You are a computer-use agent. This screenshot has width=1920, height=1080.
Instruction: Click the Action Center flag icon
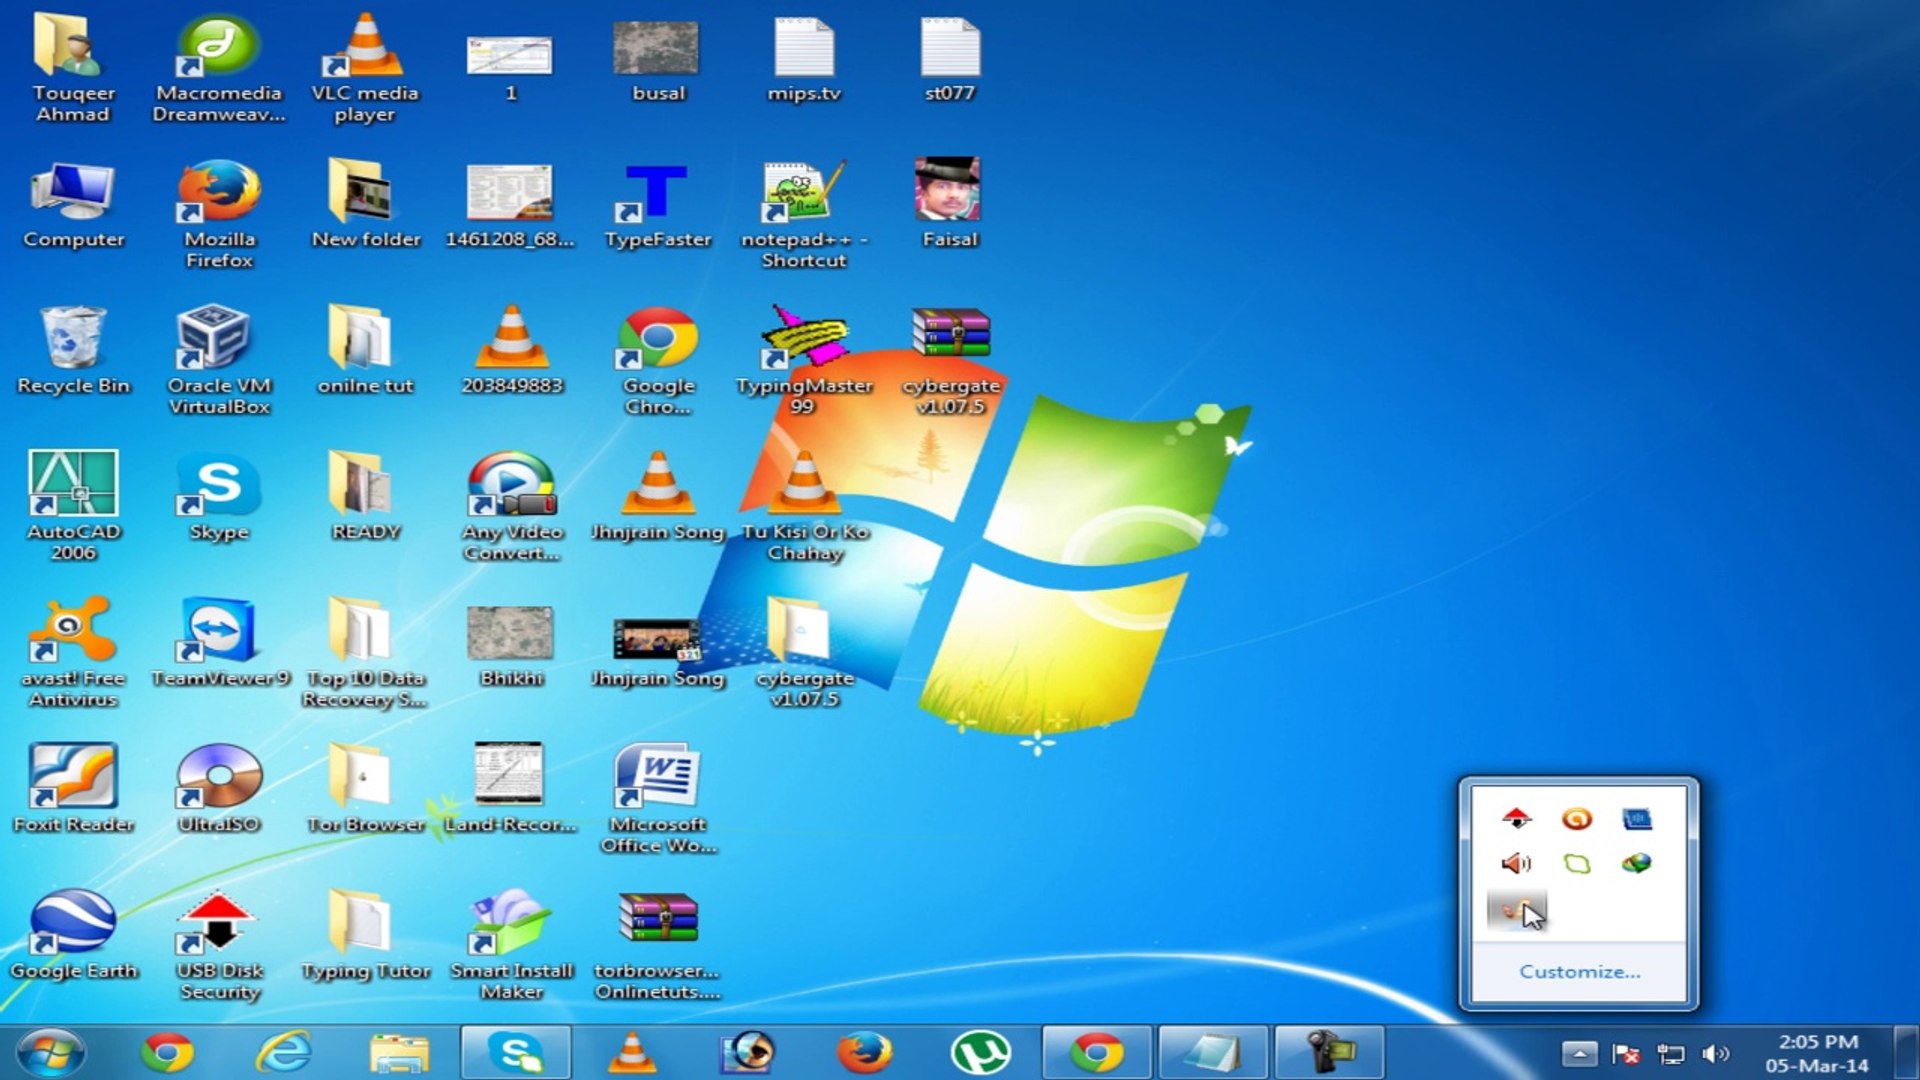click(1625, 1053)
